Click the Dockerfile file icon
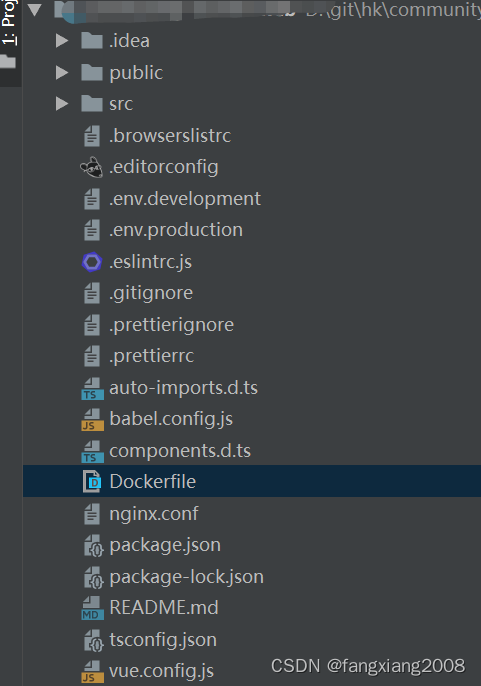Viewport: 481px width, 686px height. click(x=92, y=482)
